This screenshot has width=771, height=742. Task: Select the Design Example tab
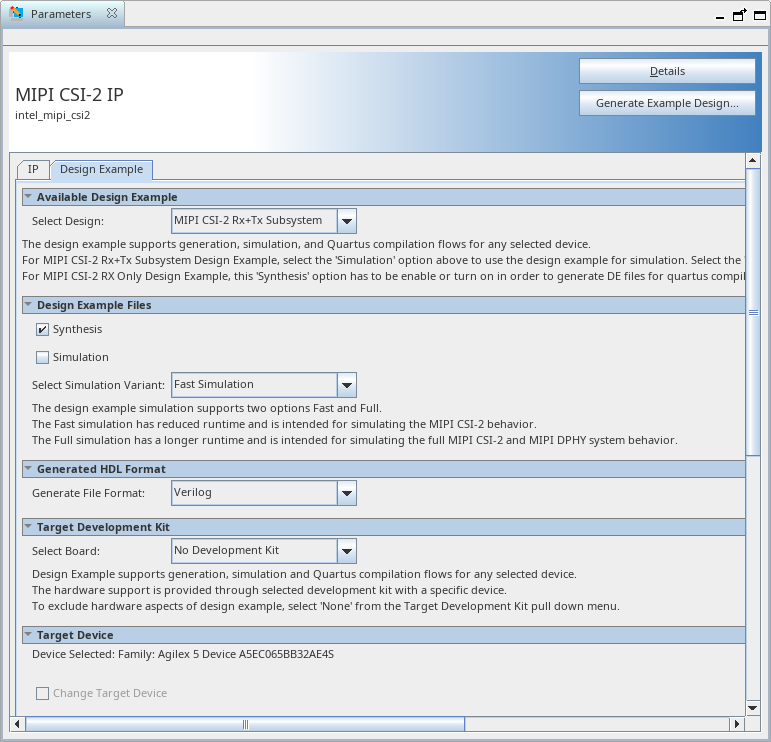tap(101, 170)
